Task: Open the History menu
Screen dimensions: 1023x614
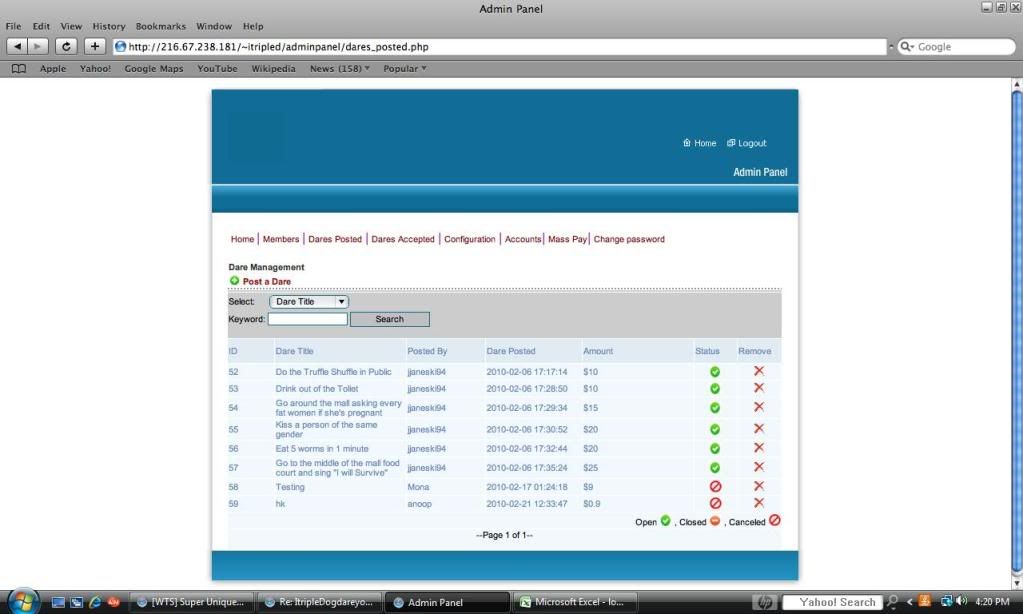Action: [x=109, y=26]
